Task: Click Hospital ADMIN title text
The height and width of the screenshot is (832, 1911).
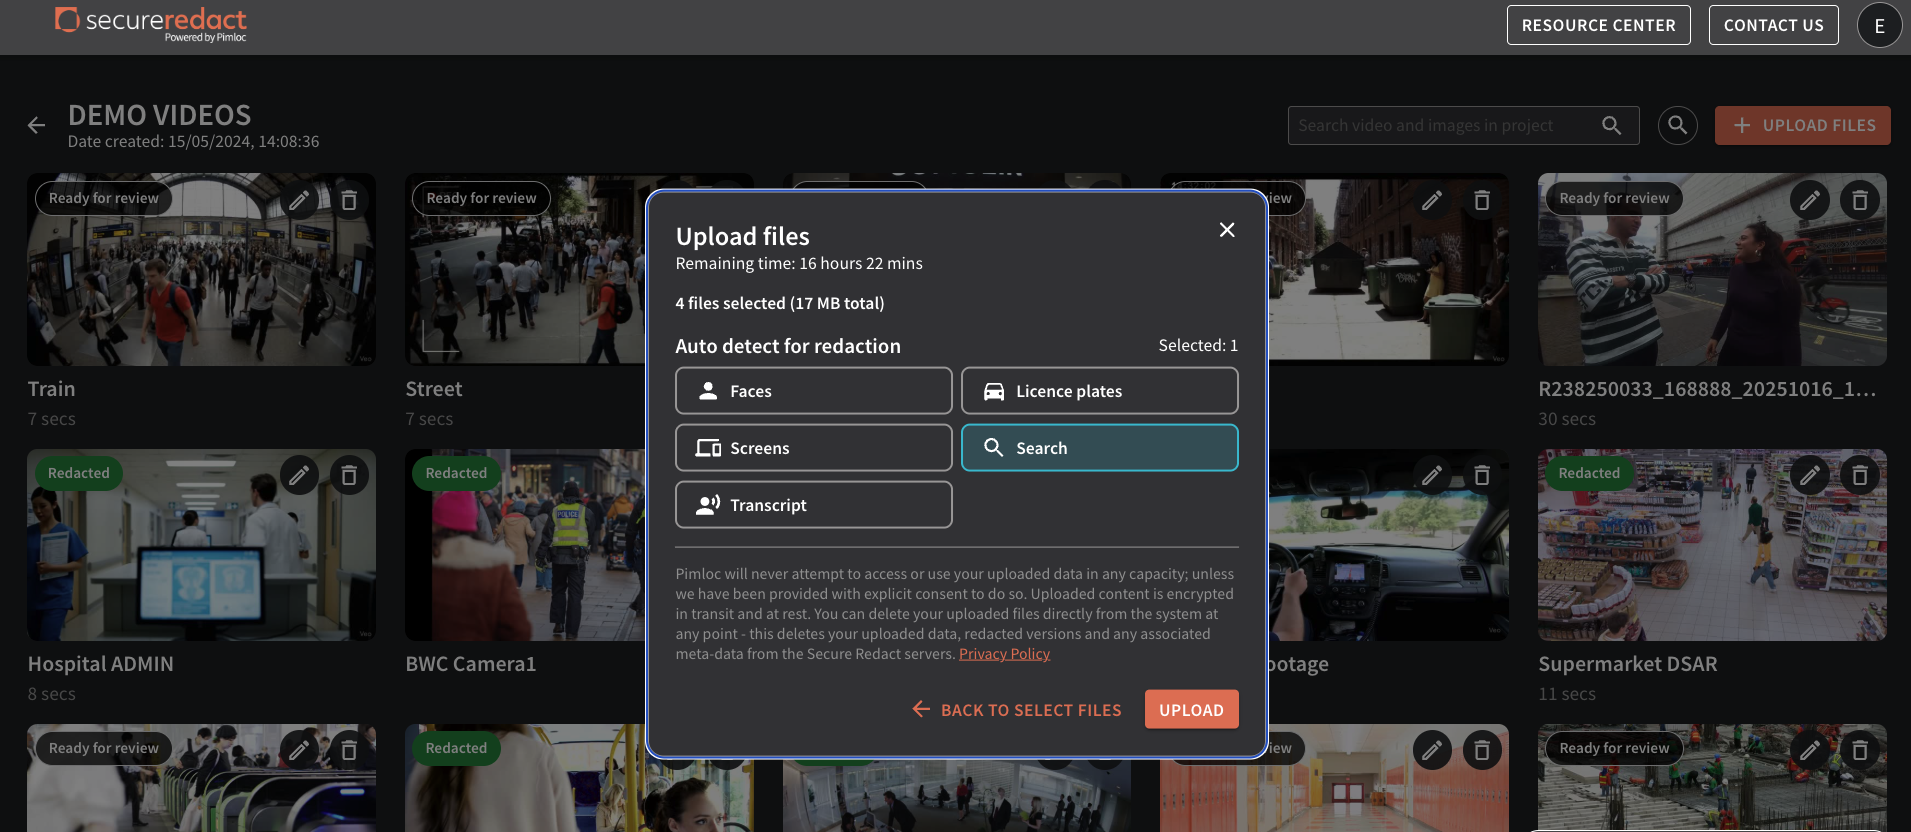Action: [100, 664]
